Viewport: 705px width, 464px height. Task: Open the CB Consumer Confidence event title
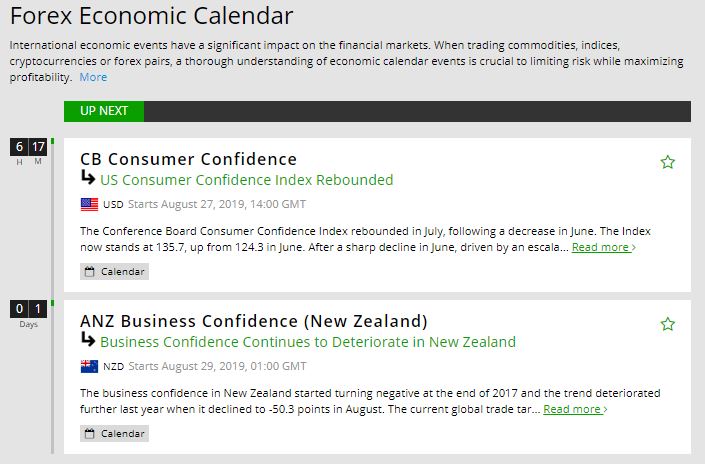pos(188,159)
